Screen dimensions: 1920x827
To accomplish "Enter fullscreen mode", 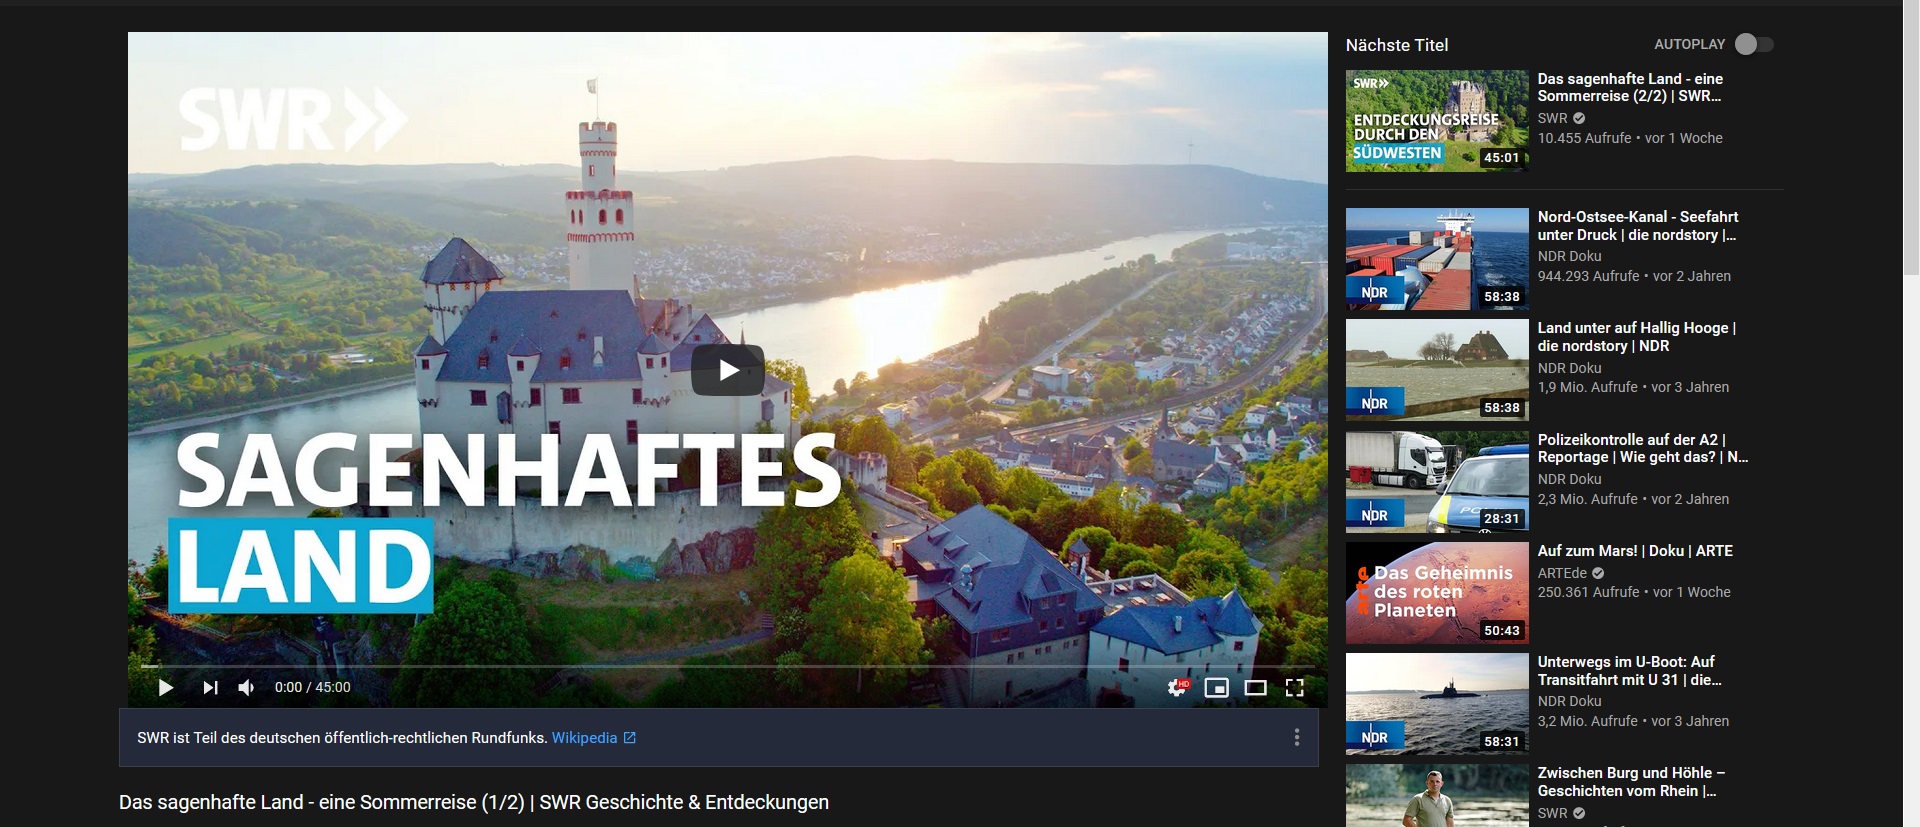I will tap(1294, 687).
